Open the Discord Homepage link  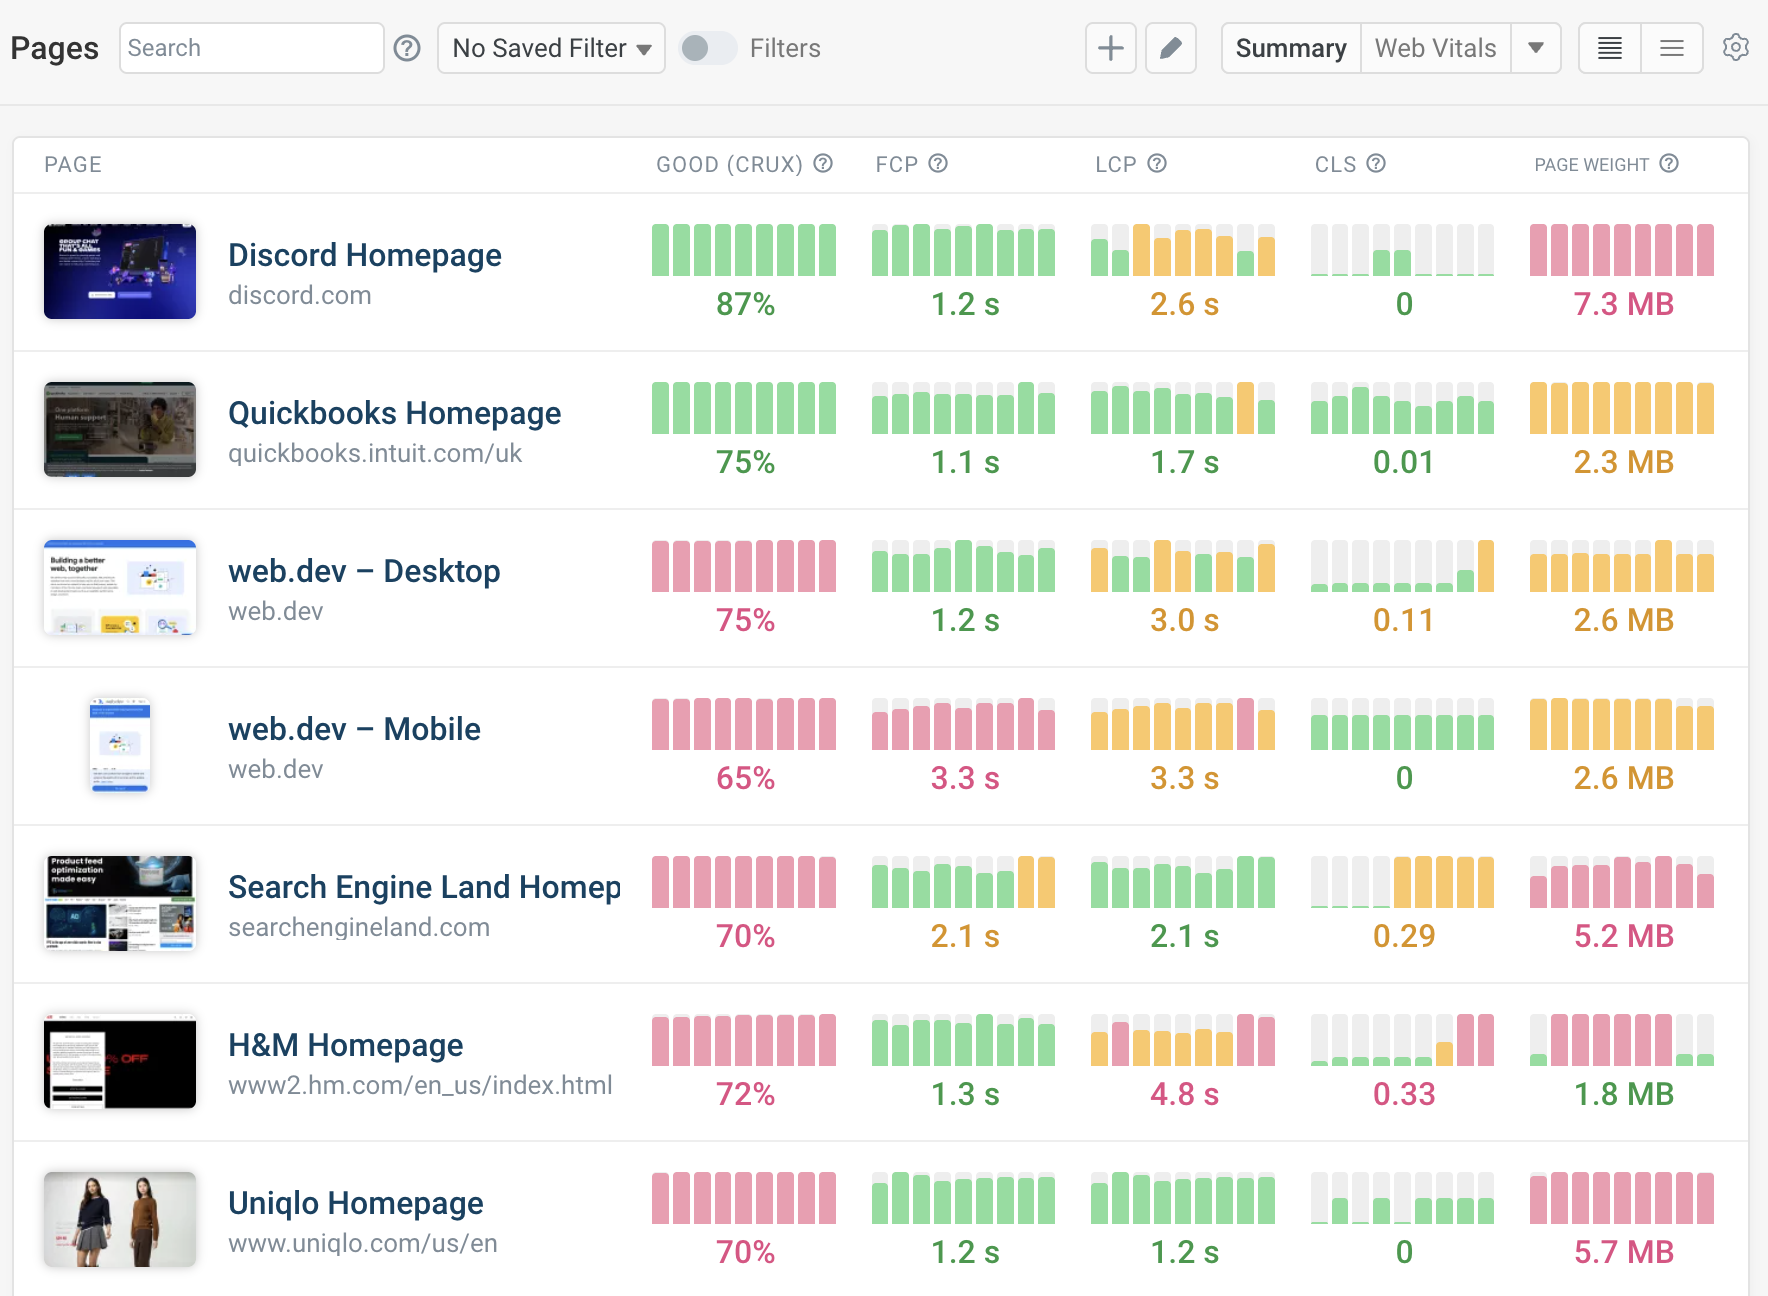[x=365, y=255]
